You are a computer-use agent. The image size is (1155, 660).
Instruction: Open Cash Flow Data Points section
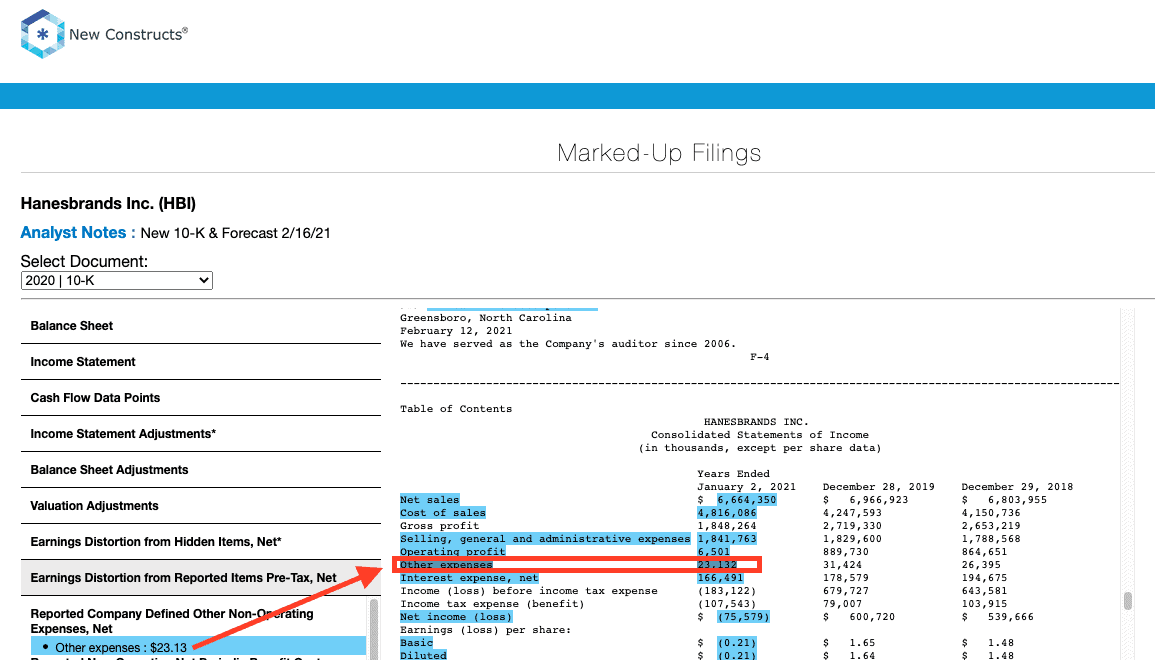click(x=200, y=398)
